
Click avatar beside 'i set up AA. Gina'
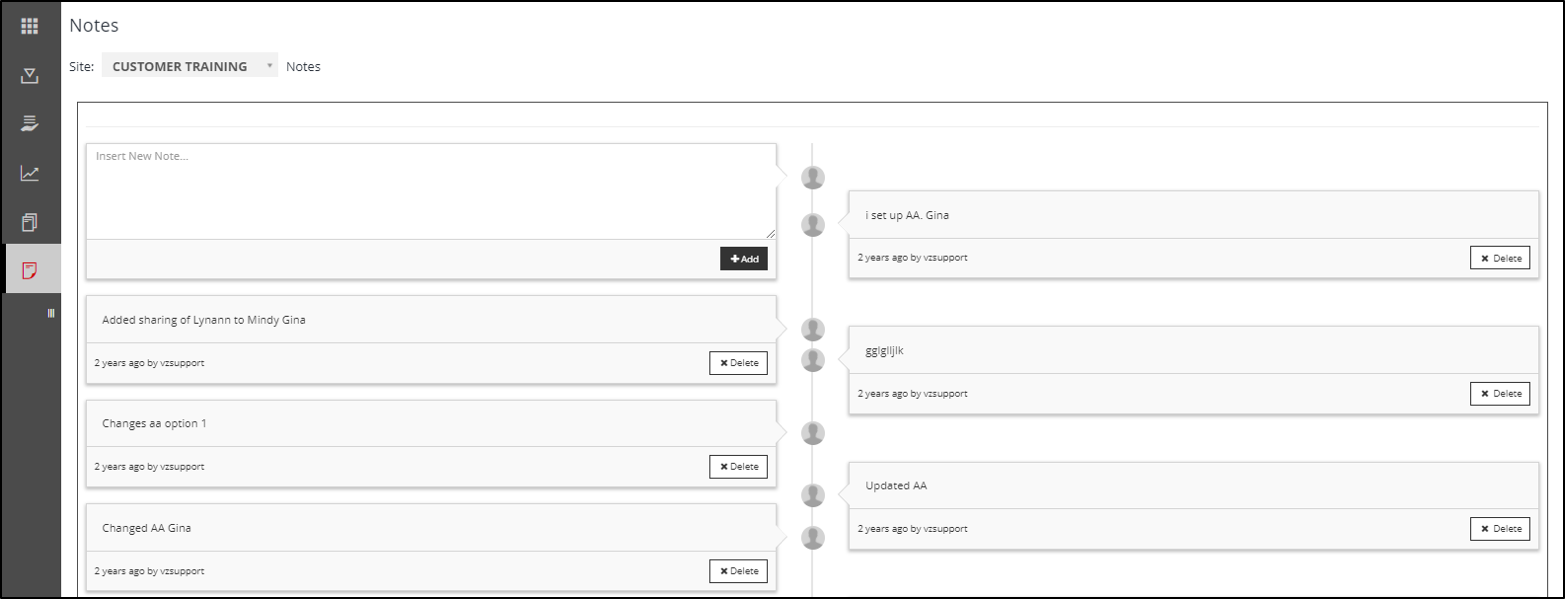point(813,225)
